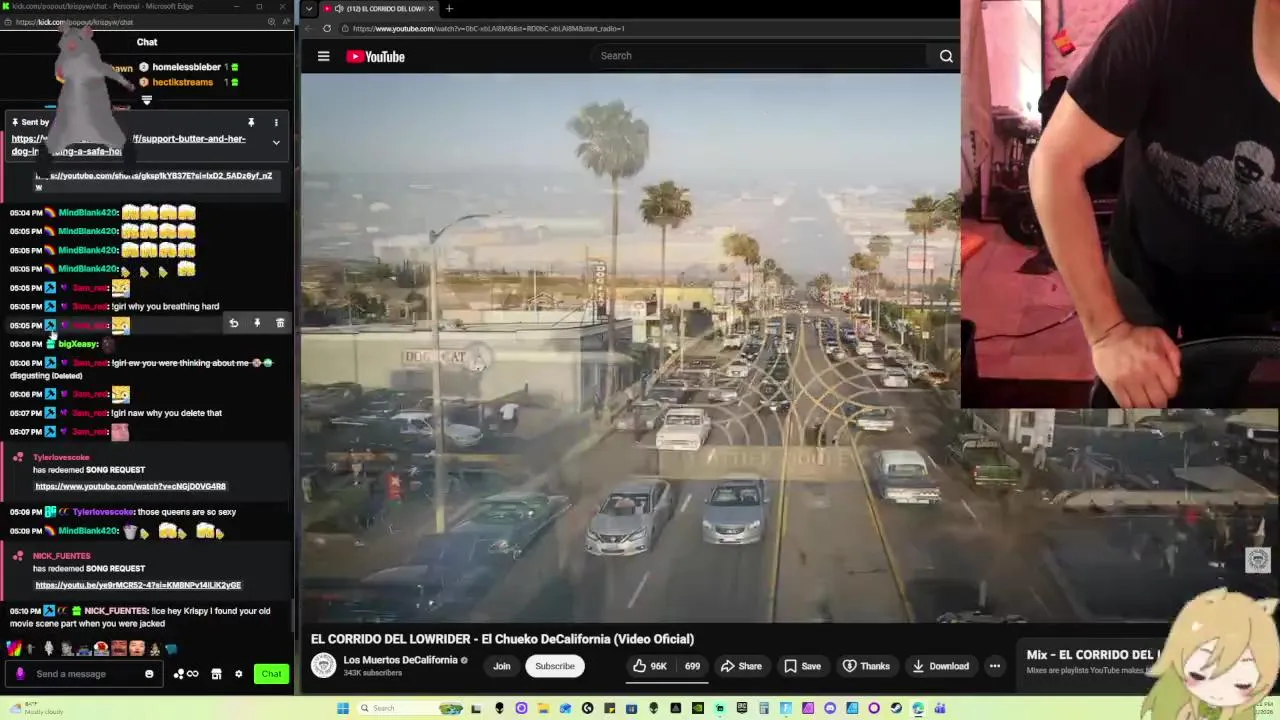Click the chat identity badge in message box

tap(20, 674)
